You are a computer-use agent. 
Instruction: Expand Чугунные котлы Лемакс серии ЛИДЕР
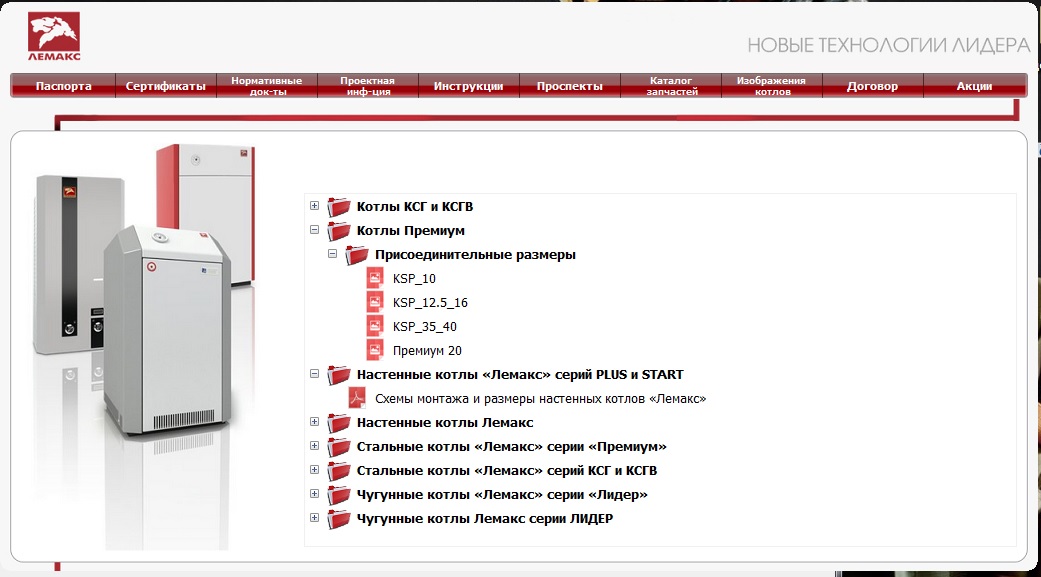(x=315, y=517)
